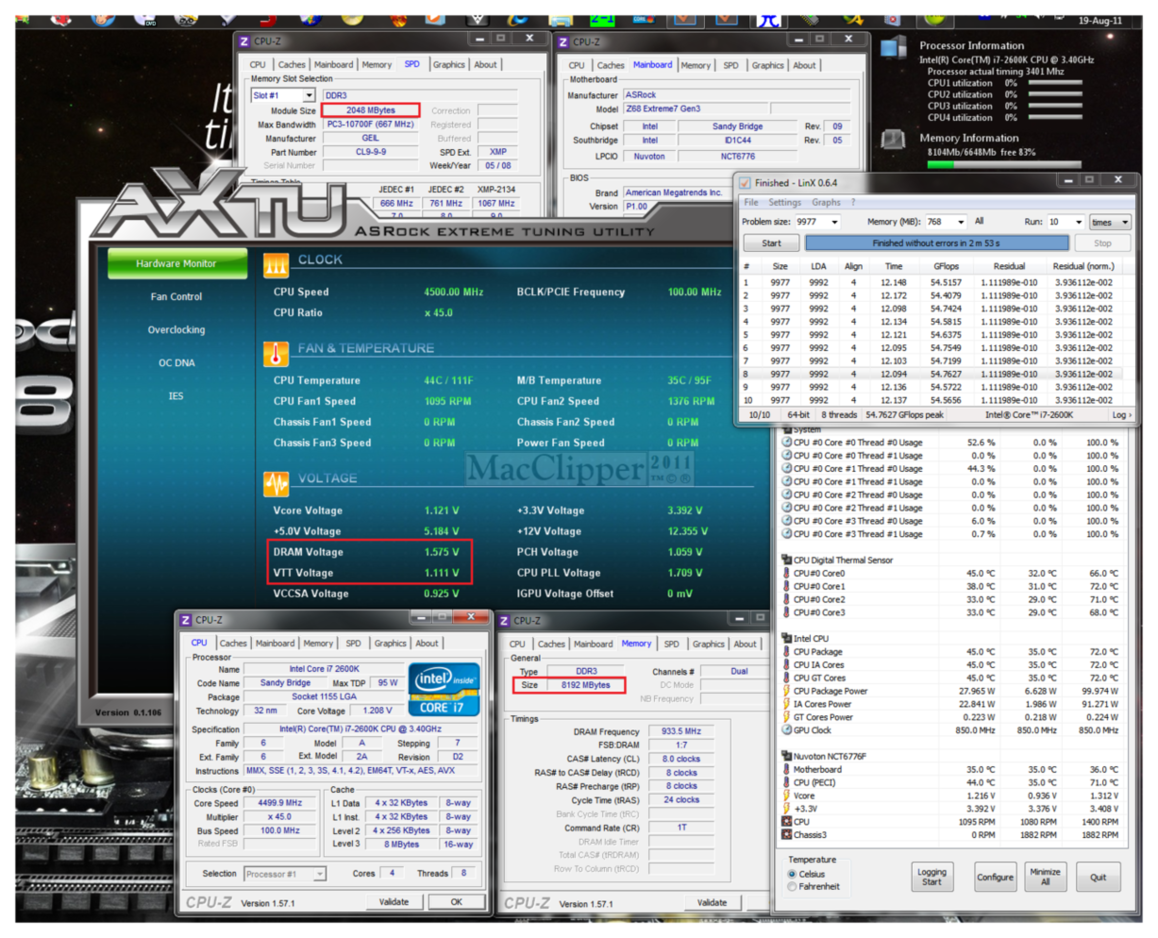The height and width of the screenshot is (938, 1158).
Task: Click the Stop button in LinX
Action: coord(1103,243)
